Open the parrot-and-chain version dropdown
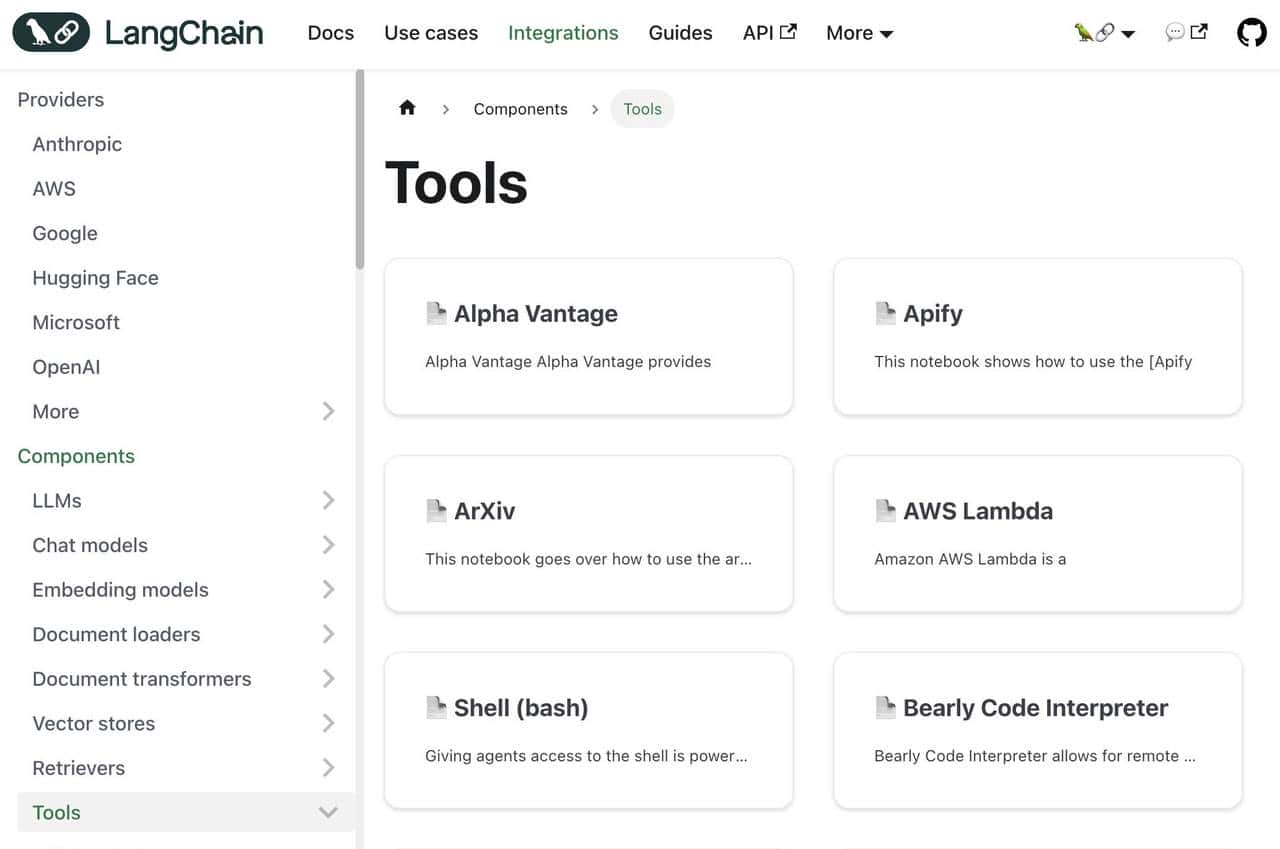Viewport: 1280px width, 849px height. [1105, 32]
